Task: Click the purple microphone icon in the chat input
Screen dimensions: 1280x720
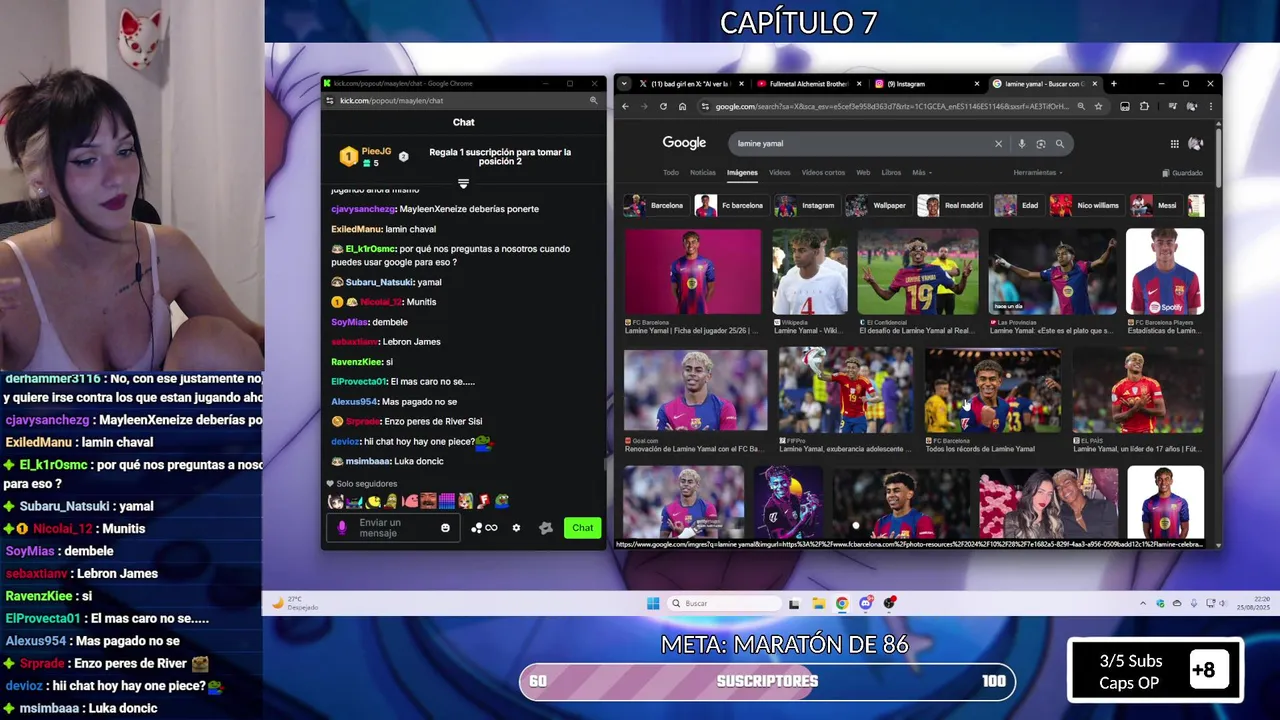Action: tap(342, 528)
